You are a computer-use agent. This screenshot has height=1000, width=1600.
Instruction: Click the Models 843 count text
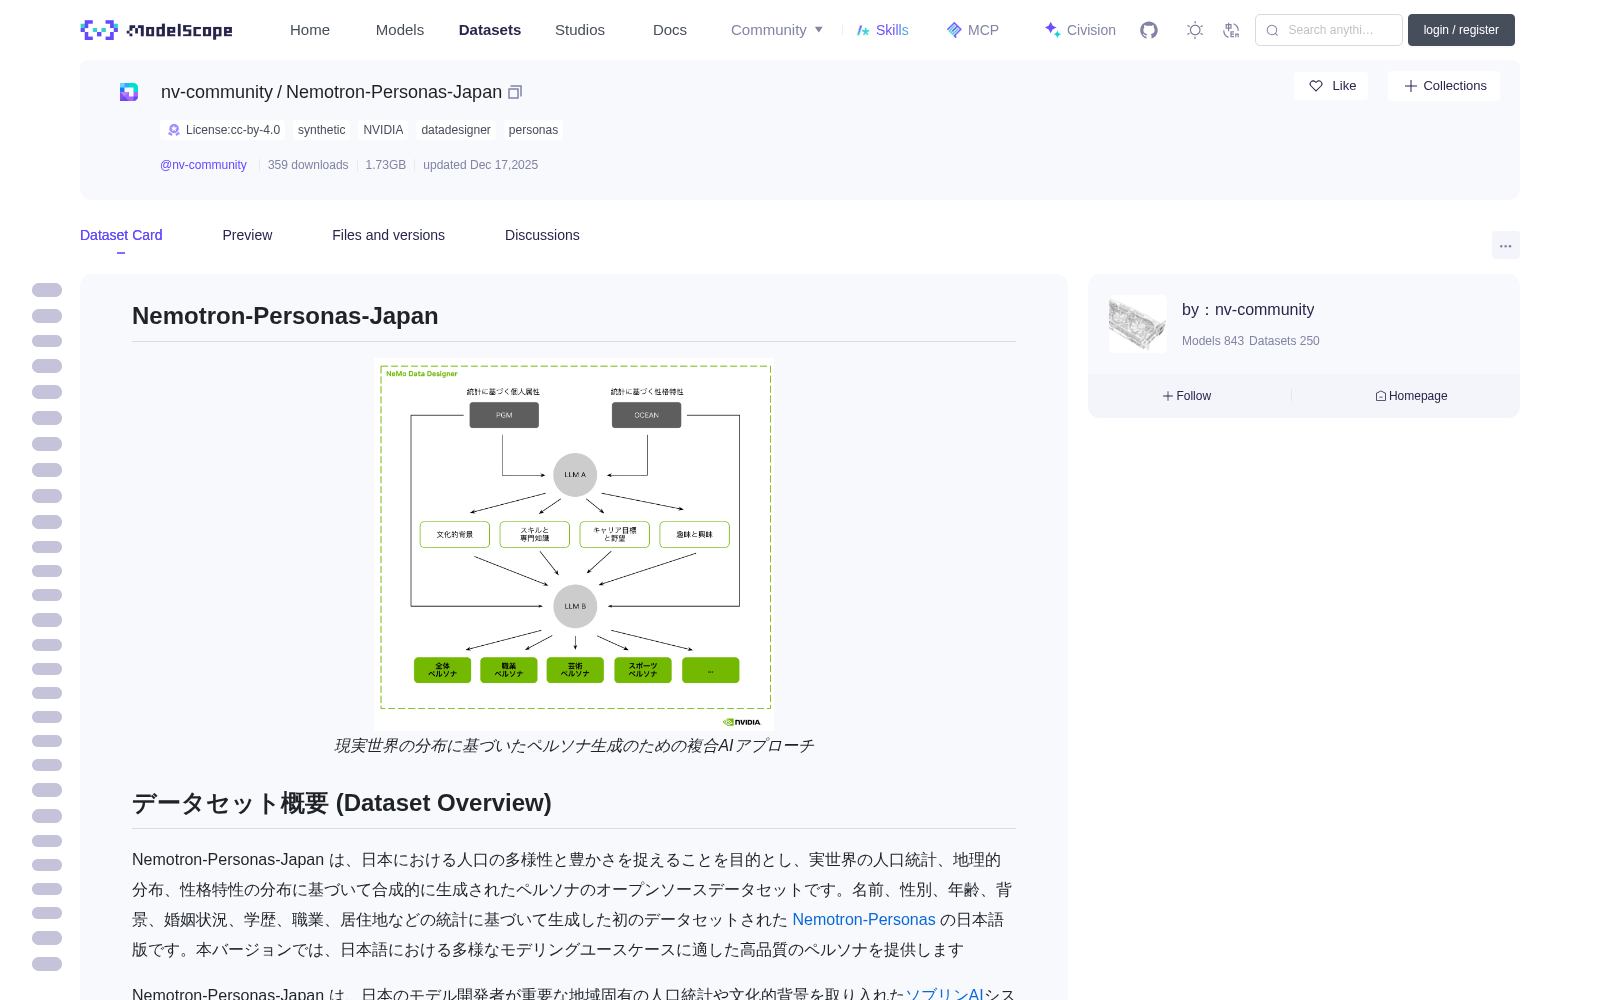pos(1213,341)
